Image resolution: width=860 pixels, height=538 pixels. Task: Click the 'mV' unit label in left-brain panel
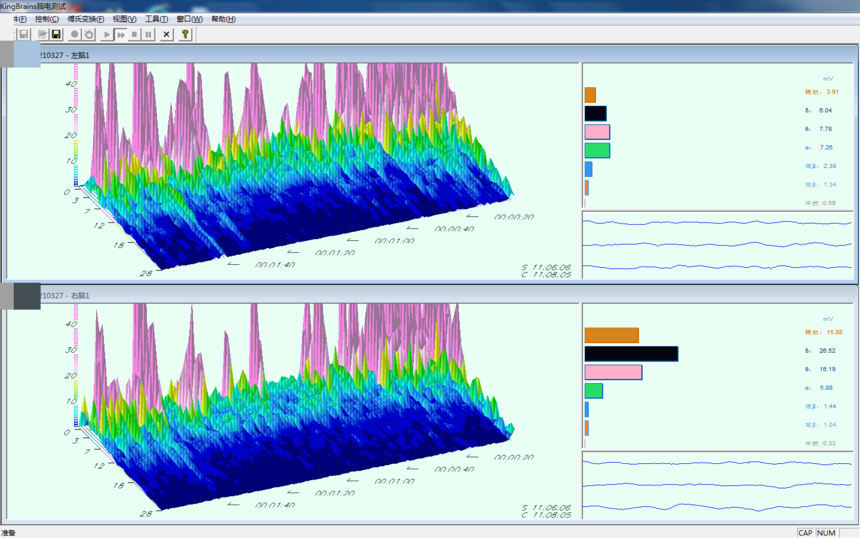(x=828, y=78)
